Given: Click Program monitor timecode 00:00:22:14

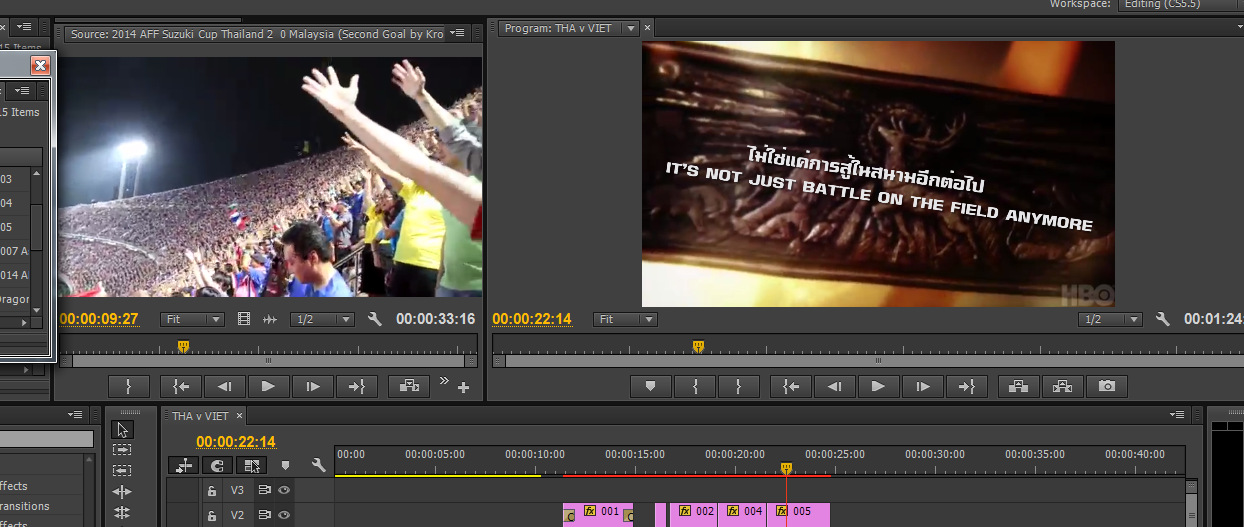Looking at the screenshot, I should tap(532, 320).
